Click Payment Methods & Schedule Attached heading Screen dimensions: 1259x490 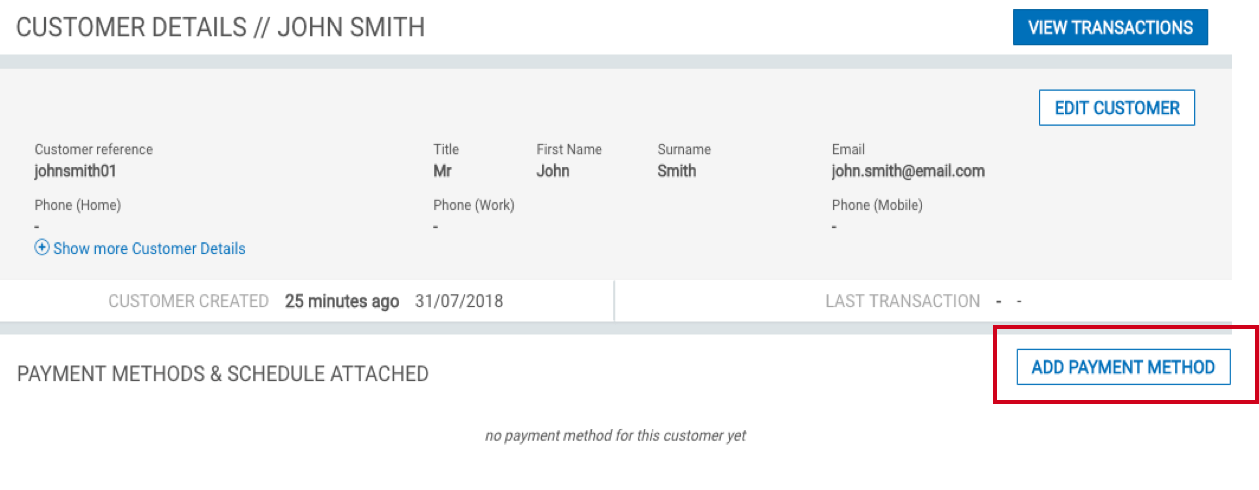pos(223,374)
